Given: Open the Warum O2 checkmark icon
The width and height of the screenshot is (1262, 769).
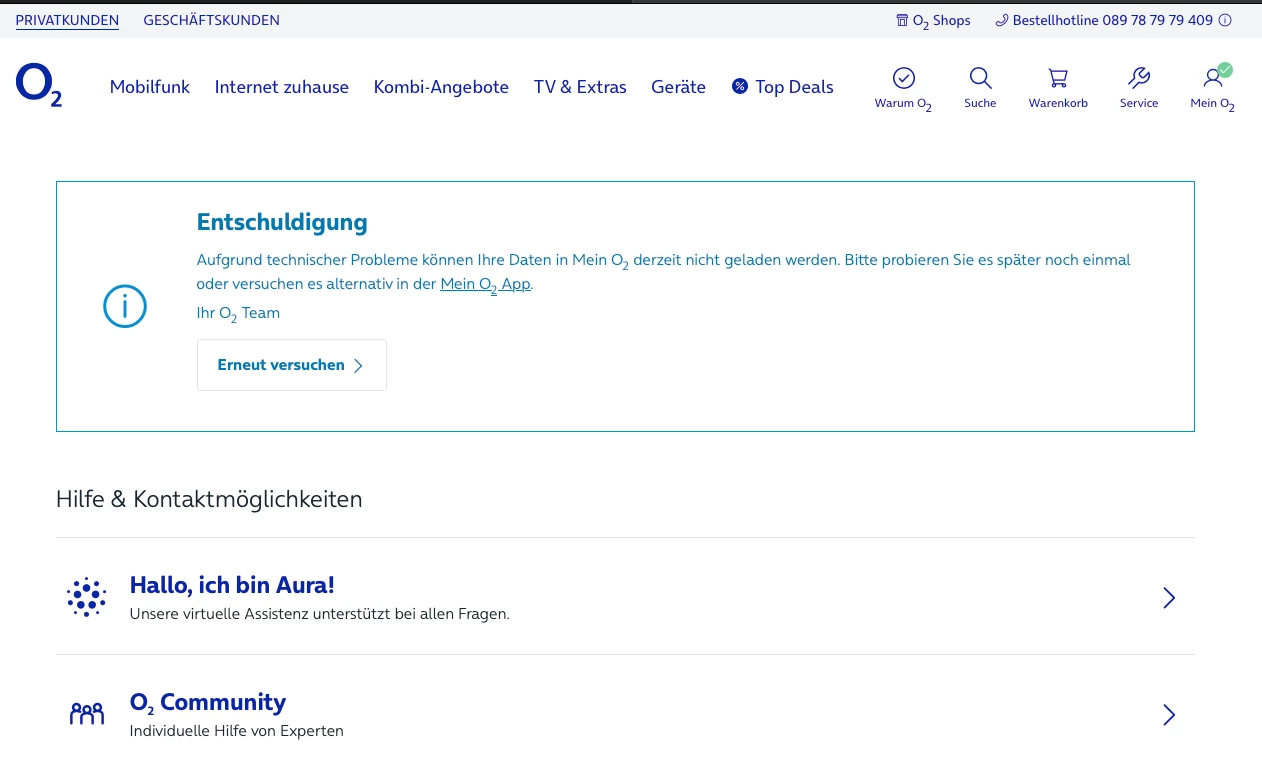Looking at the screenshot, I should pyautogui.click(x=904, y=78).
